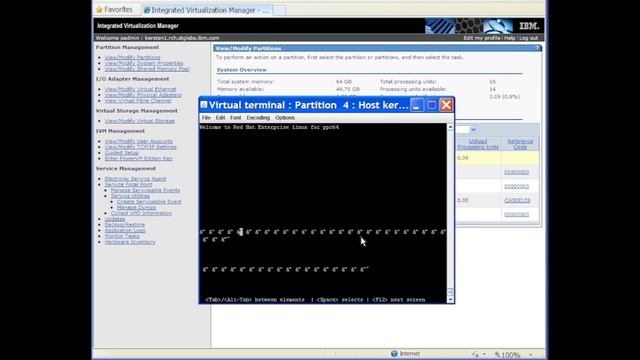The width and height of the screenshot is (640, 360).
Task: Open the Updates link
Action: (115, 219)
